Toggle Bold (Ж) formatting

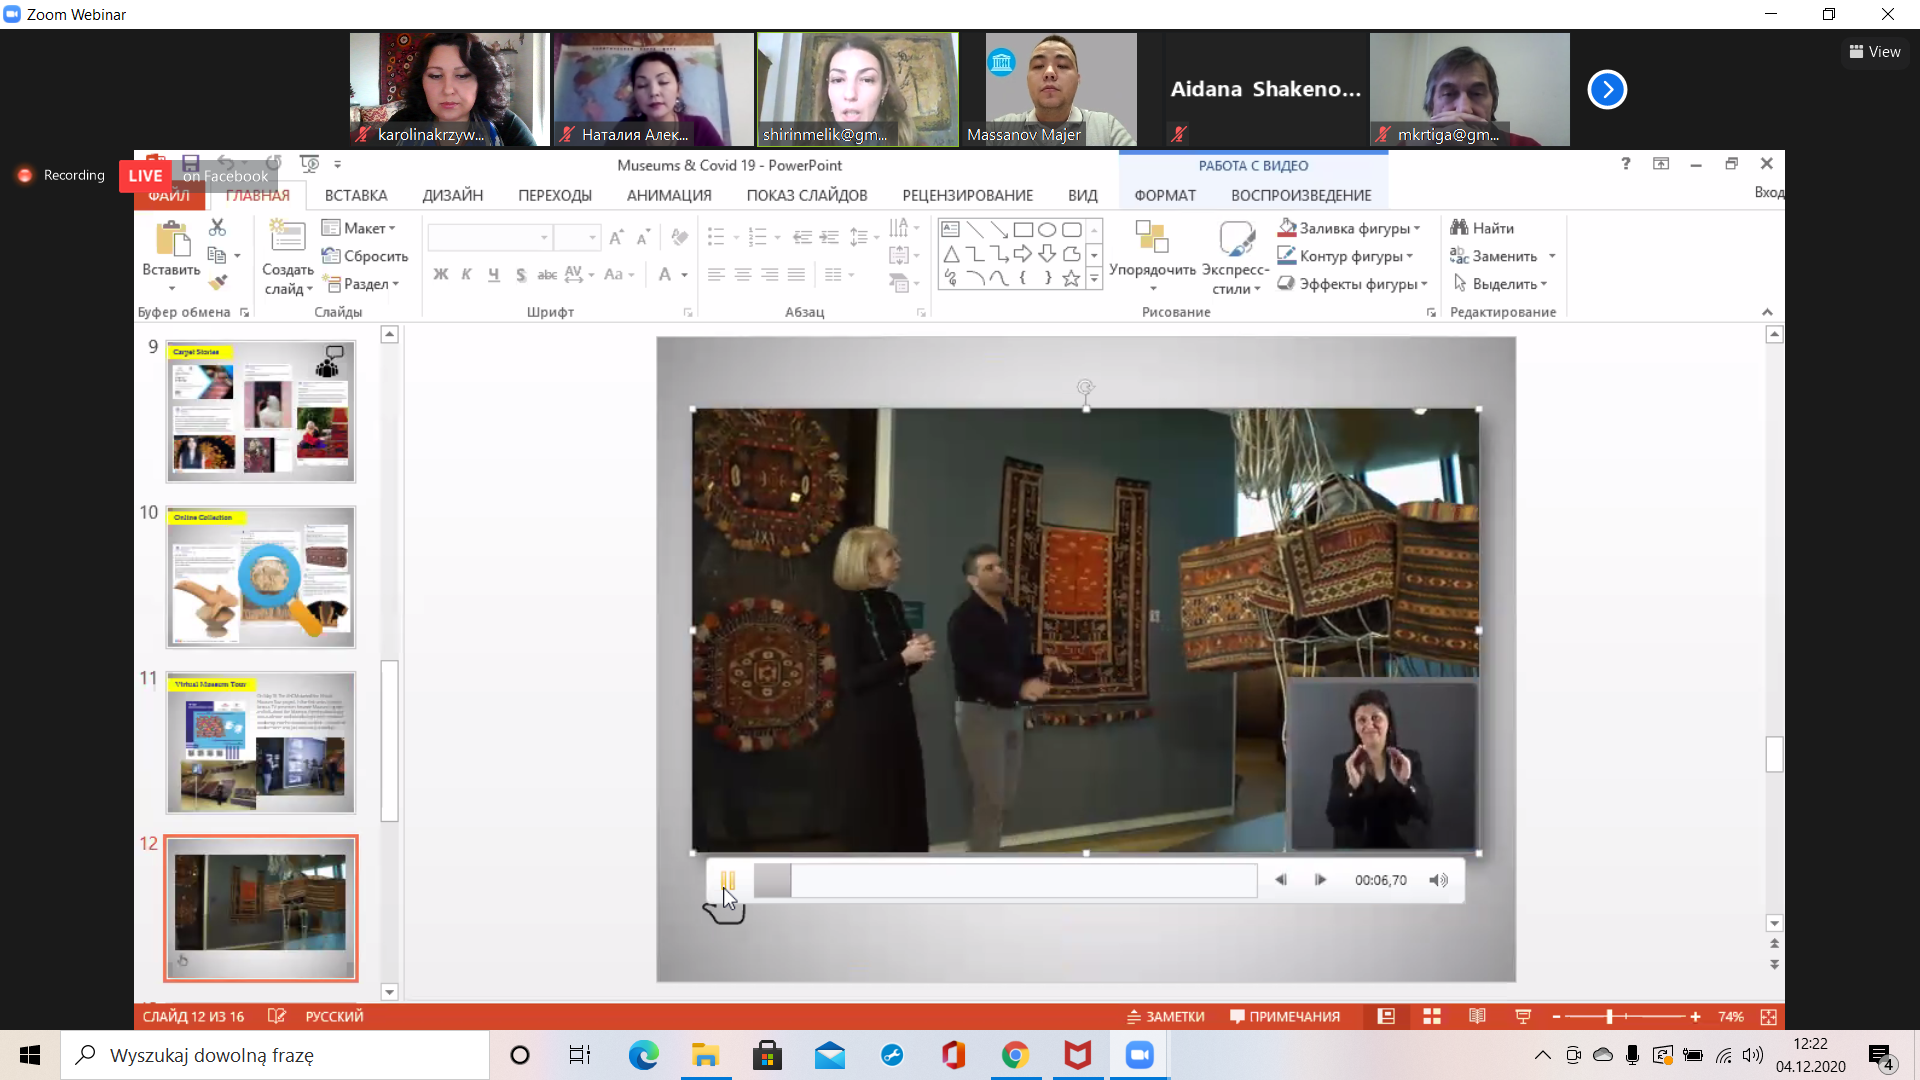(x=440, y=274)
